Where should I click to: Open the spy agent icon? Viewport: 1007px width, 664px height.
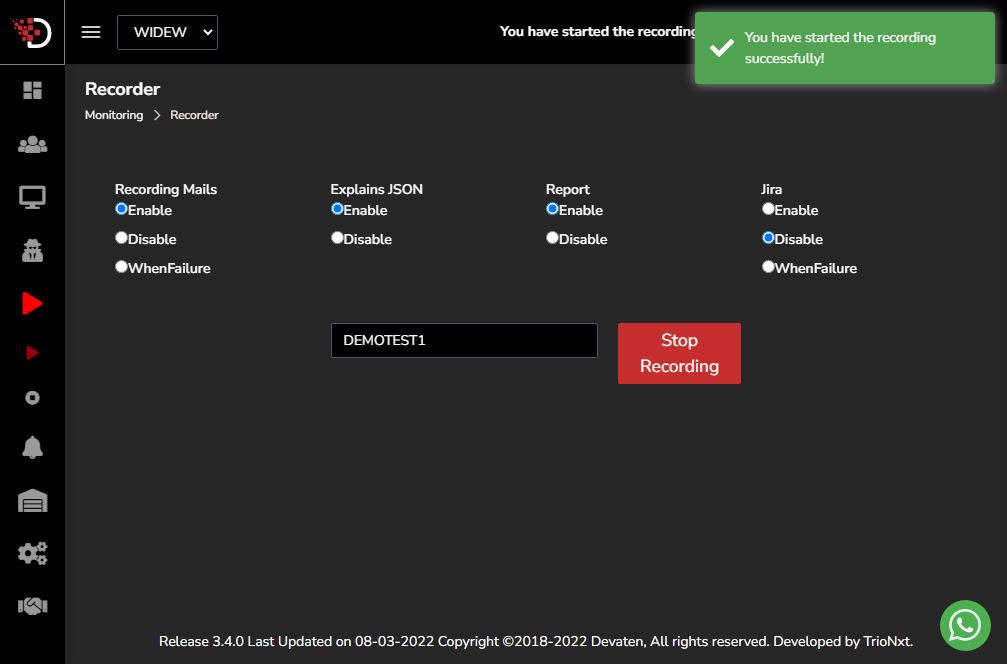coord(32,250)
